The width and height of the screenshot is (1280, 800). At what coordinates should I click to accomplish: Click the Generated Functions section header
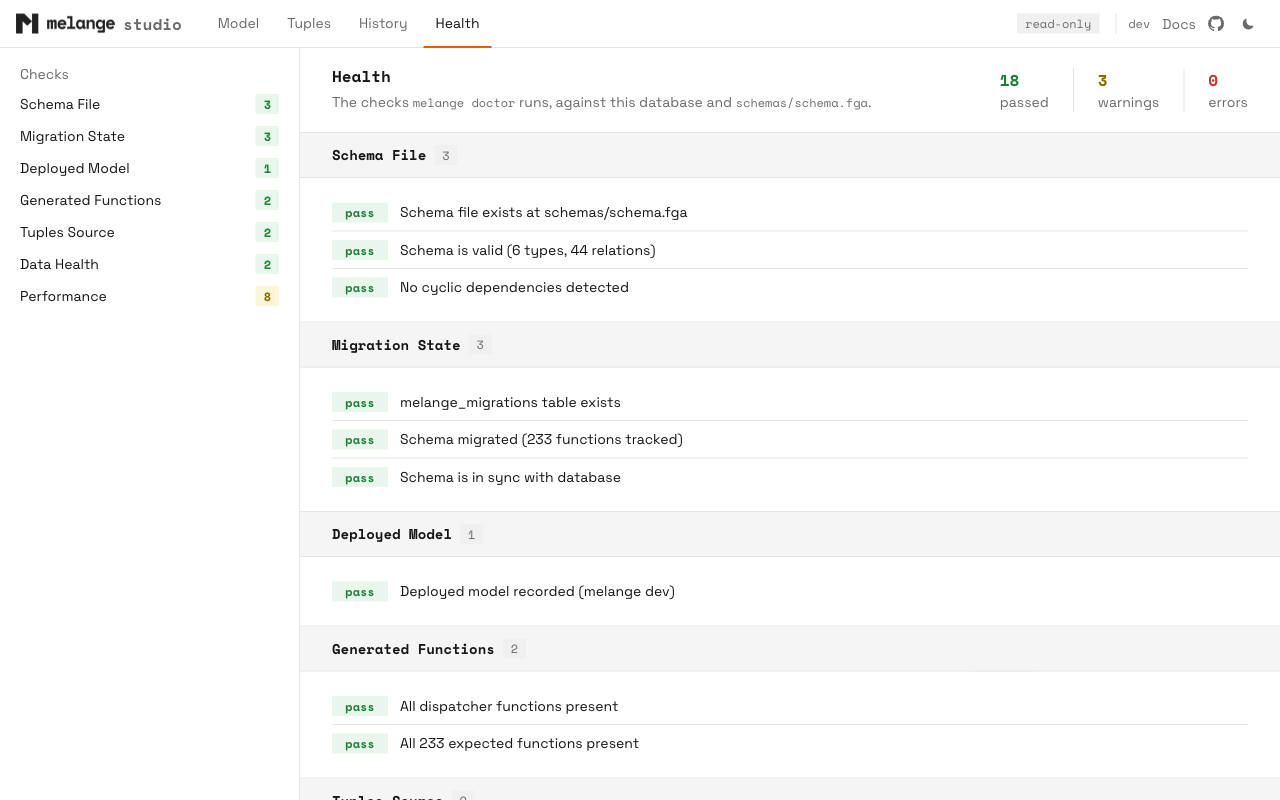790,649
